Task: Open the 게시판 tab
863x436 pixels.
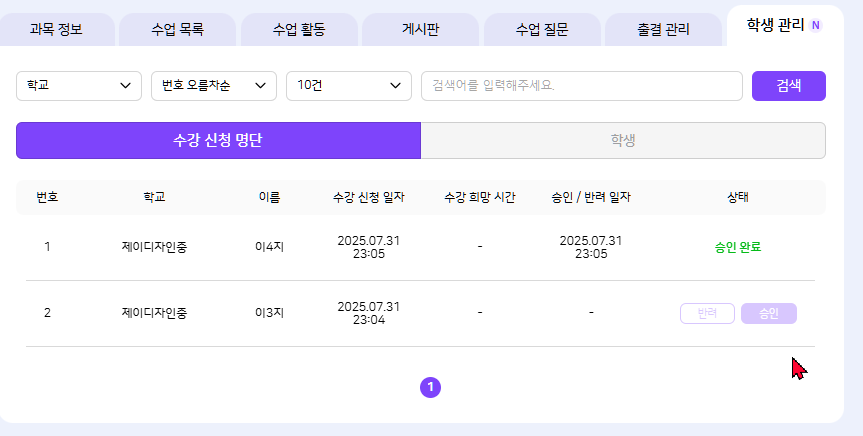Action: click(x=420, y=30)
